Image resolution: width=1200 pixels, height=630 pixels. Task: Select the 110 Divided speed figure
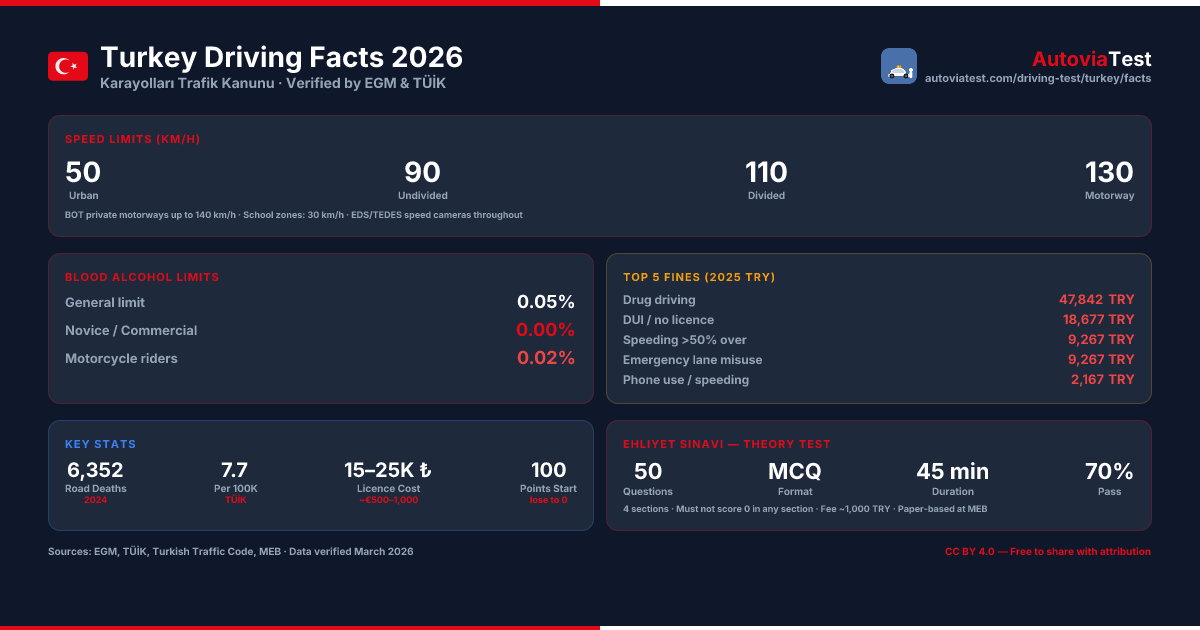(x=766, y=179)
